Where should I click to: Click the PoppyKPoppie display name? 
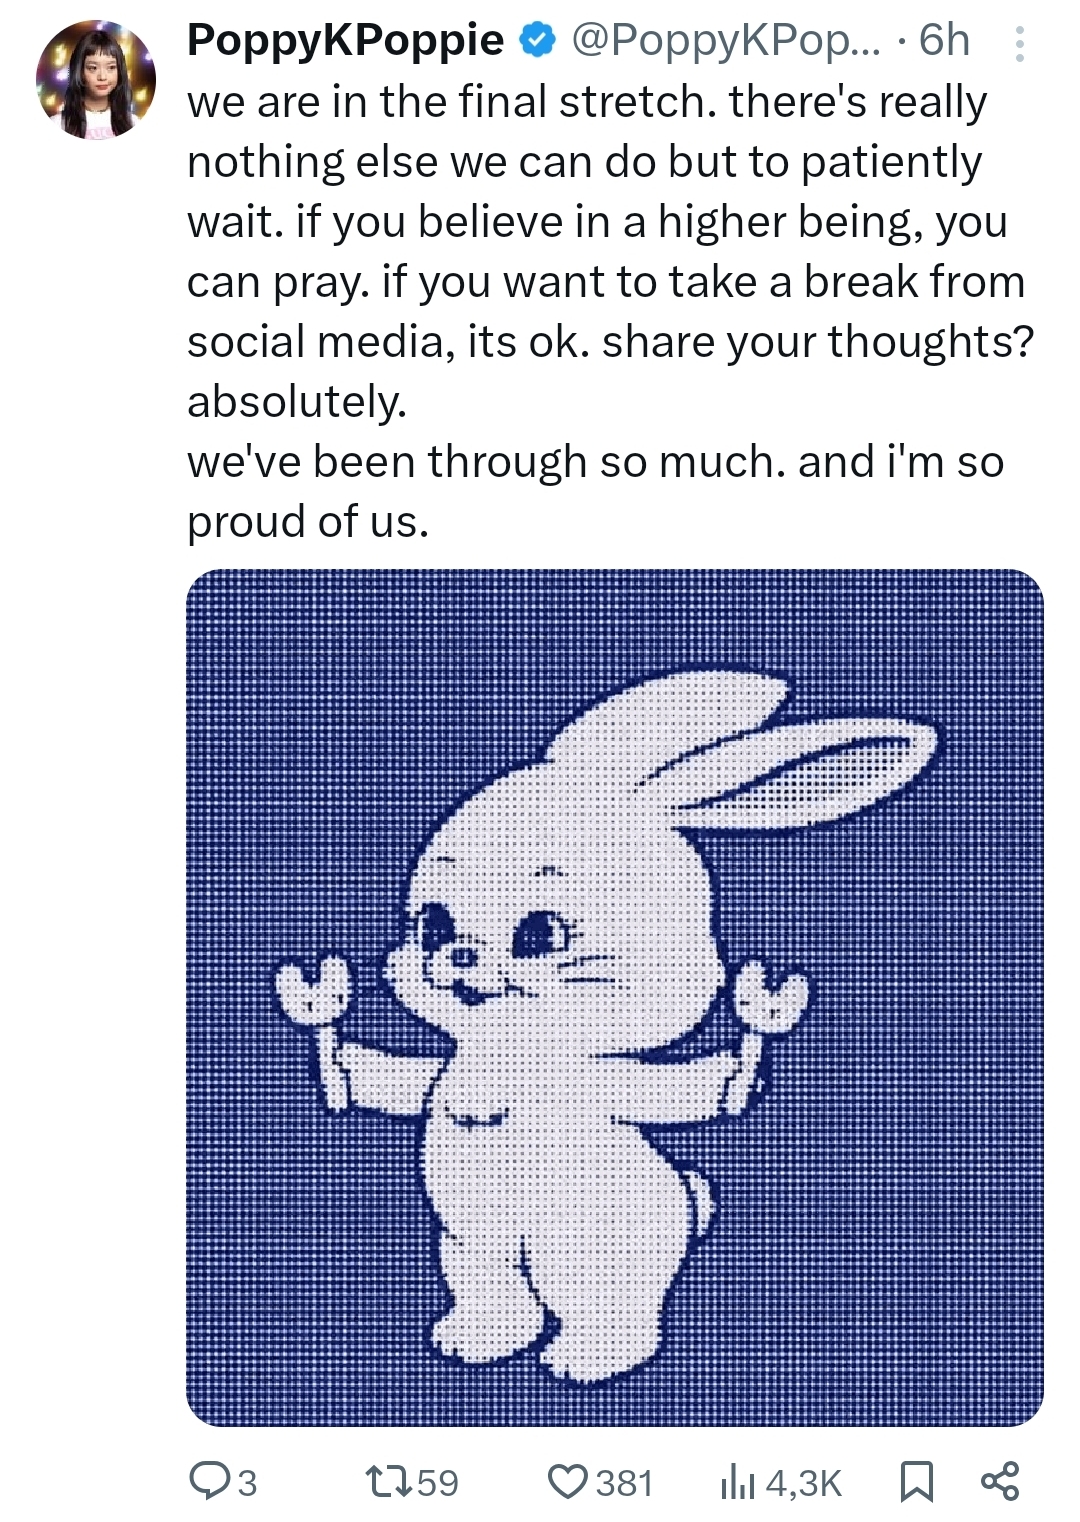[x=346, y=40]
